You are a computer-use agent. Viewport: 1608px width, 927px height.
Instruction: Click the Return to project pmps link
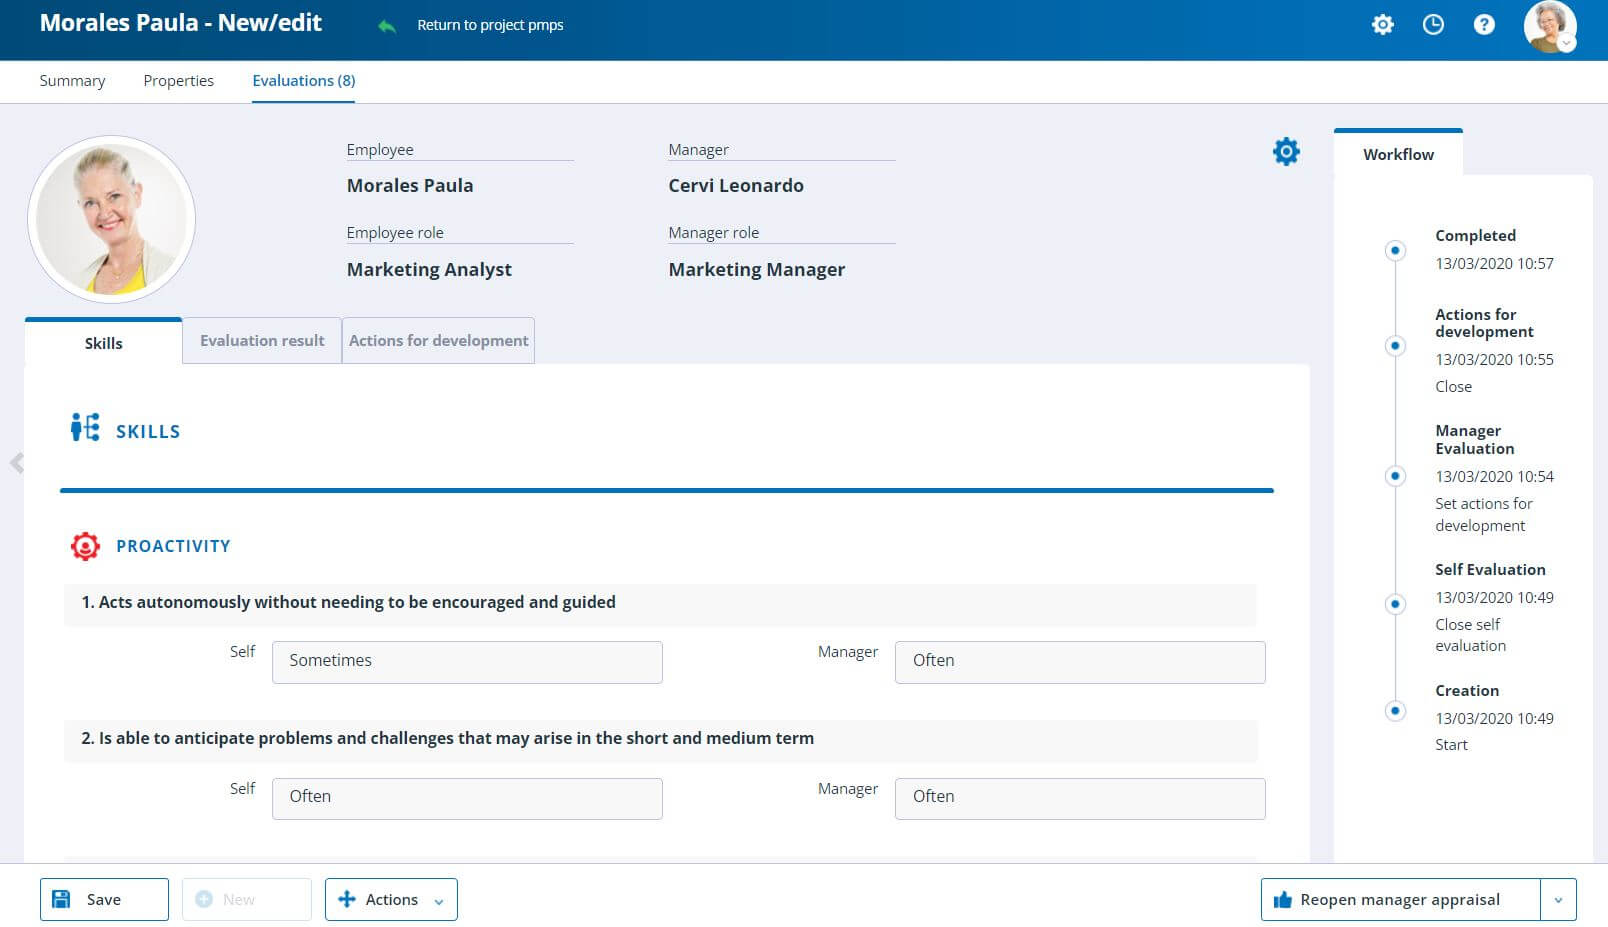click(x=490, y=25)
